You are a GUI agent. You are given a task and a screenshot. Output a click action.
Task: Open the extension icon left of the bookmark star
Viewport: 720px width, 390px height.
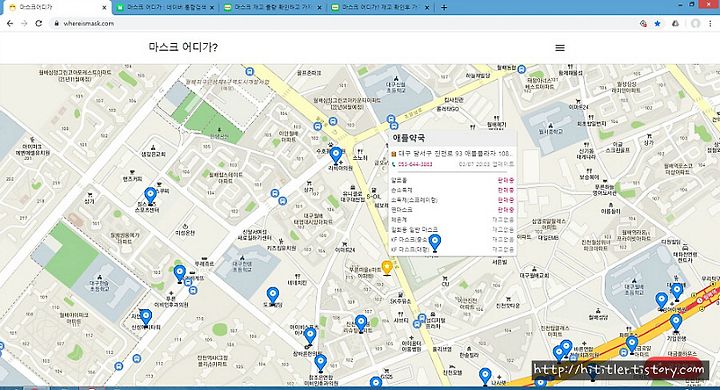pyautogui.click(x=643, y=23)
